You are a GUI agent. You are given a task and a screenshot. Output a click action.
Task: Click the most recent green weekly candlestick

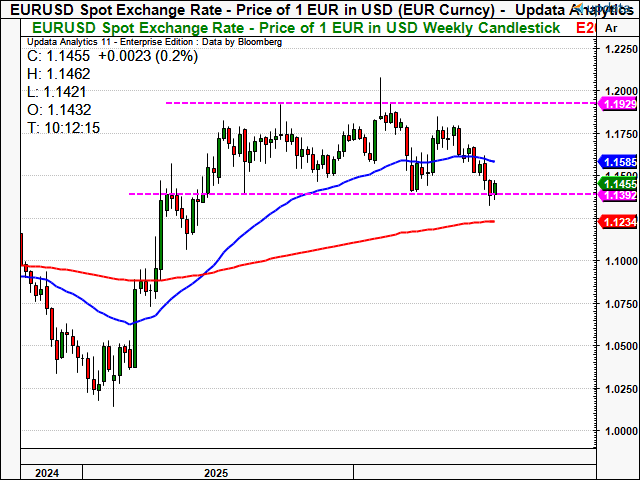(495, 189)
